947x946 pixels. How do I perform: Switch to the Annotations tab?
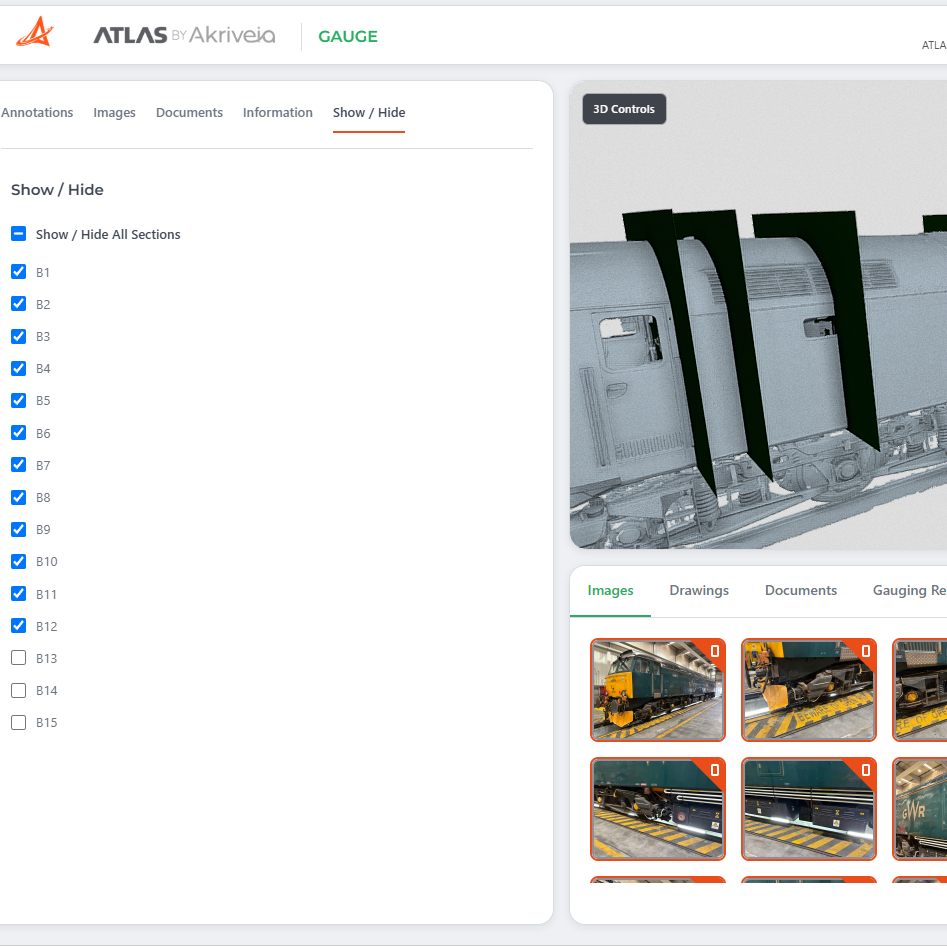pyautogui.click(x=37, y=112)
